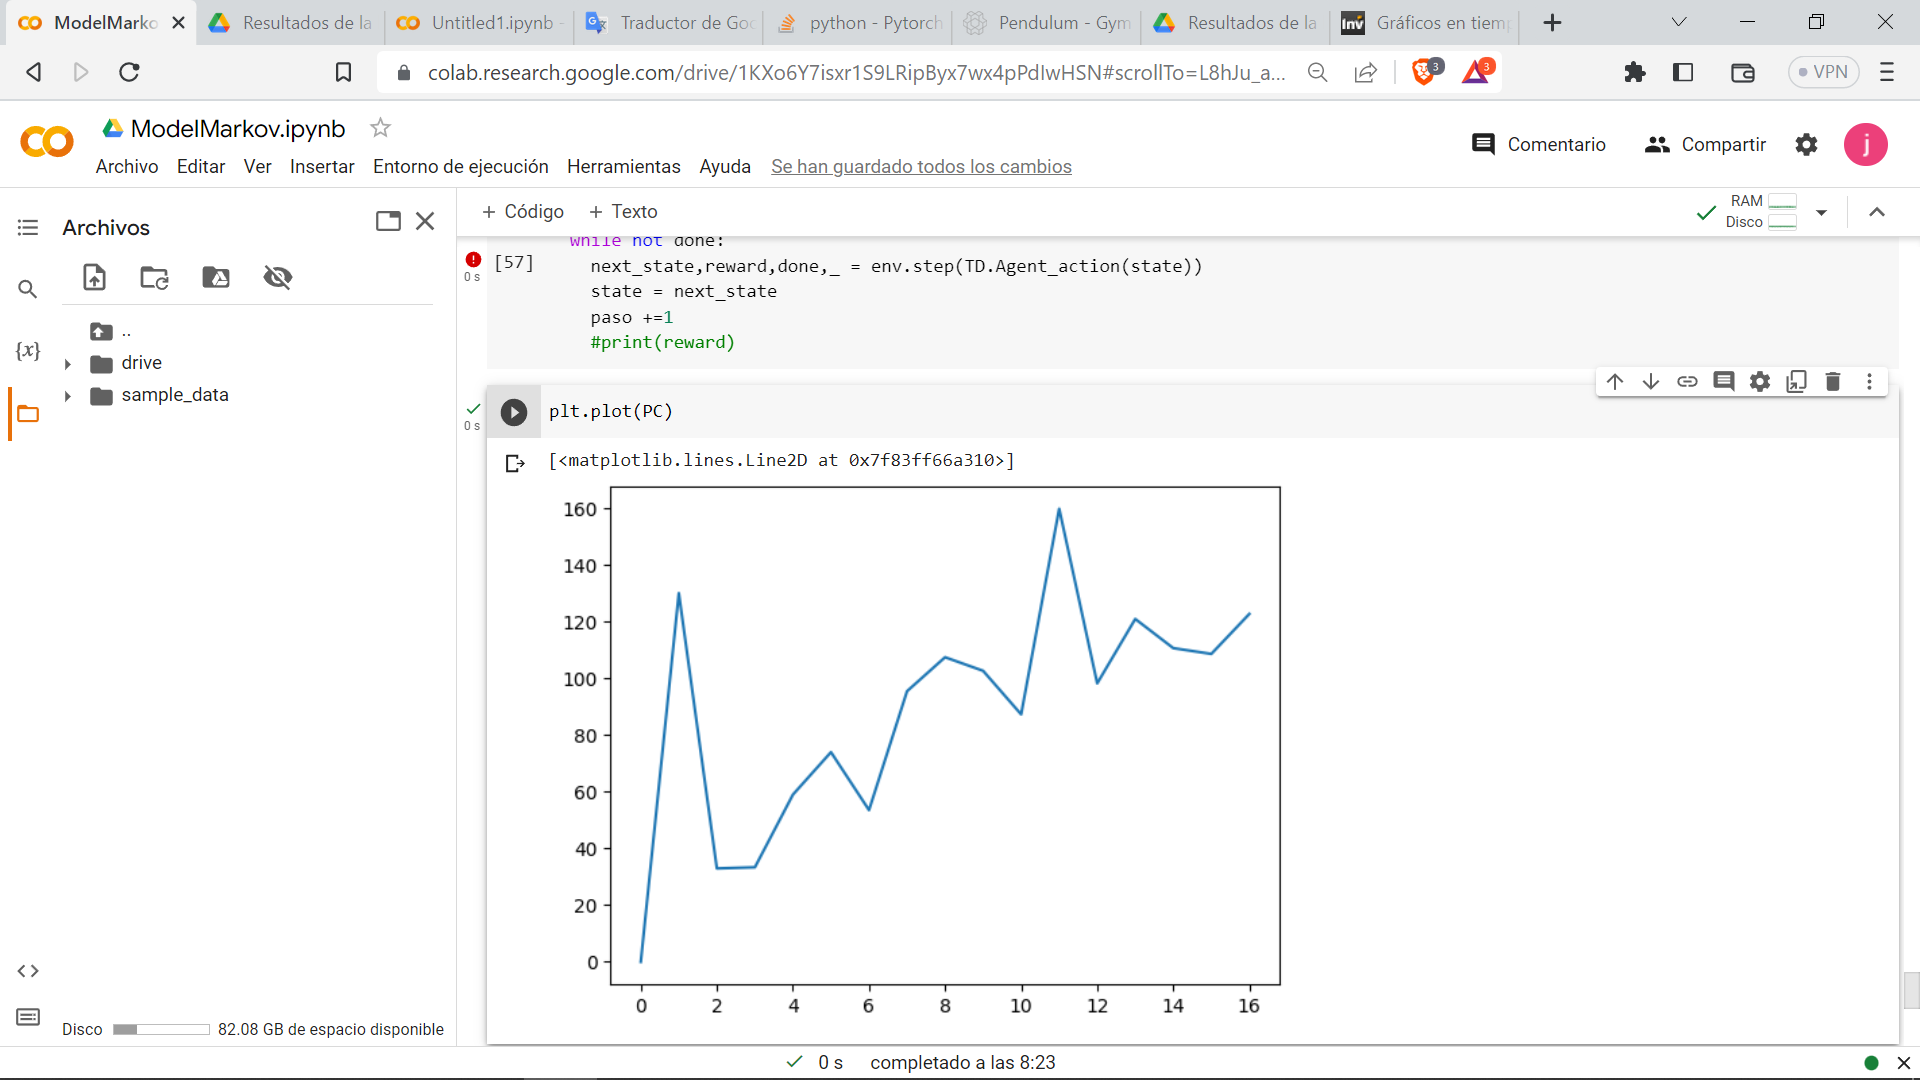Open RAM and Disk connection dropdown
1920x1080 pixels.
[1821, 212]
